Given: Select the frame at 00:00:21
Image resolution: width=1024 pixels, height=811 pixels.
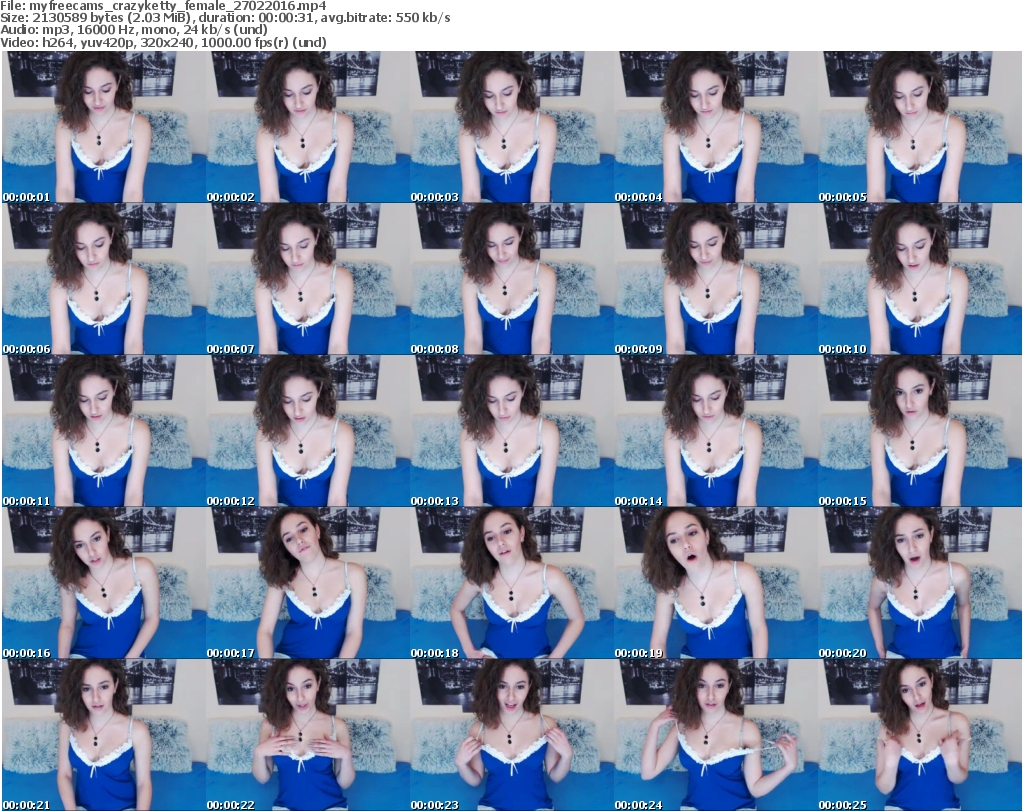Looking at the screenshot, I should pos(103,735).
